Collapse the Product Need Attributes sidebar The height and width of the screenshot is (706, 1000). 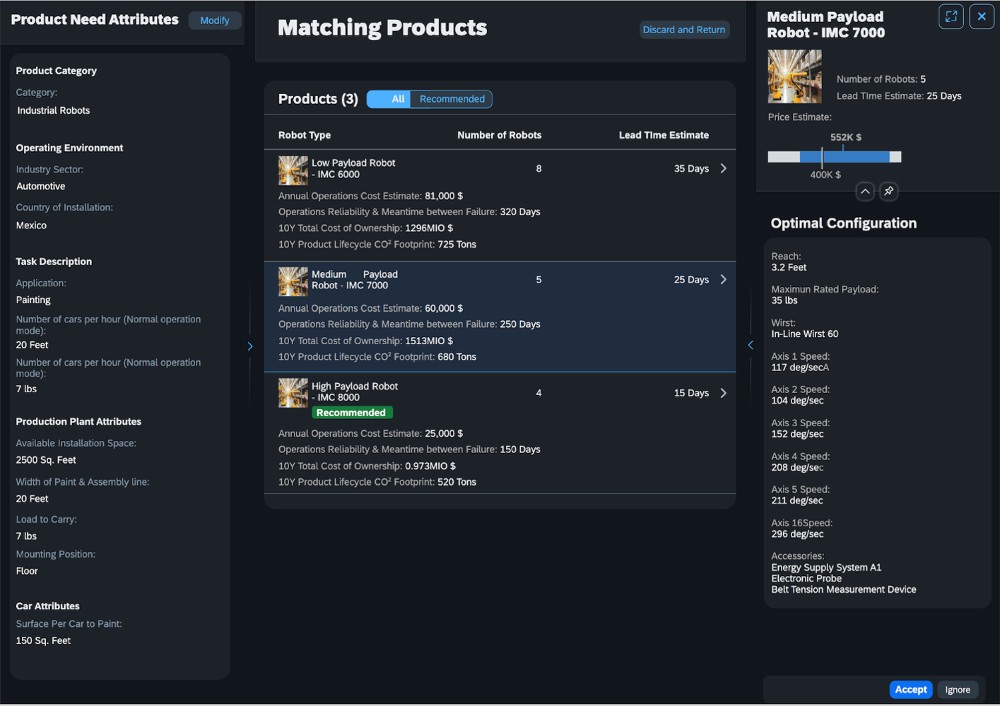pos(250,345)
